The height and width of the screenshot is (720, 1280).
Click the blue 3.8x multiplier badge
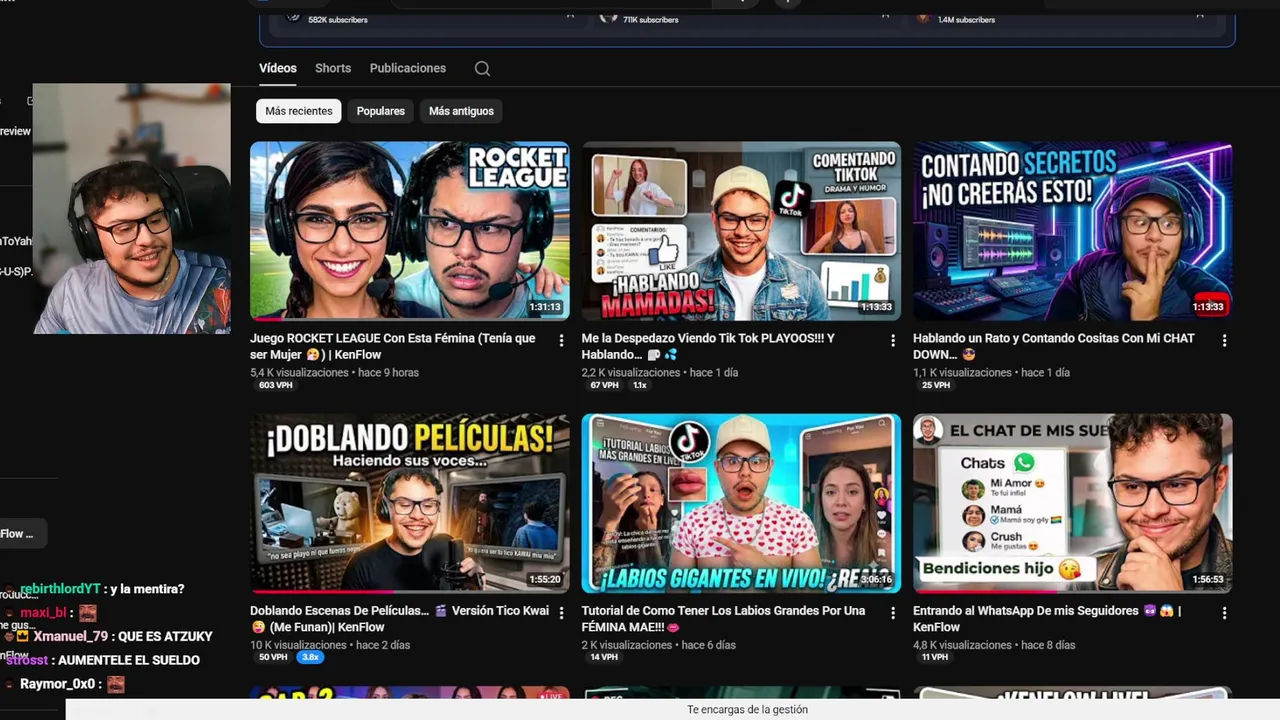310,657
